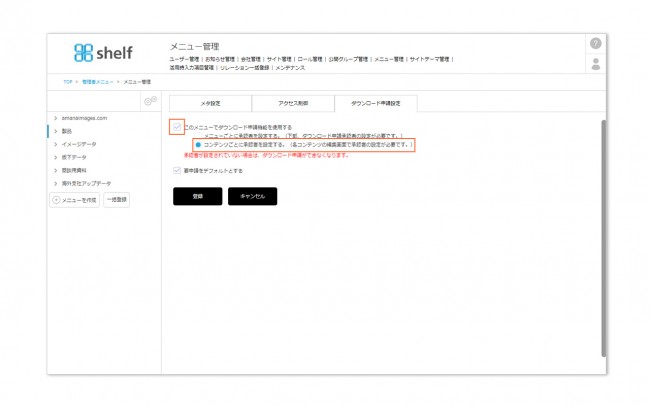This screenshot has width=650, height=406.
Task: Expand the イメージデータ tree node
Action: 56,144
